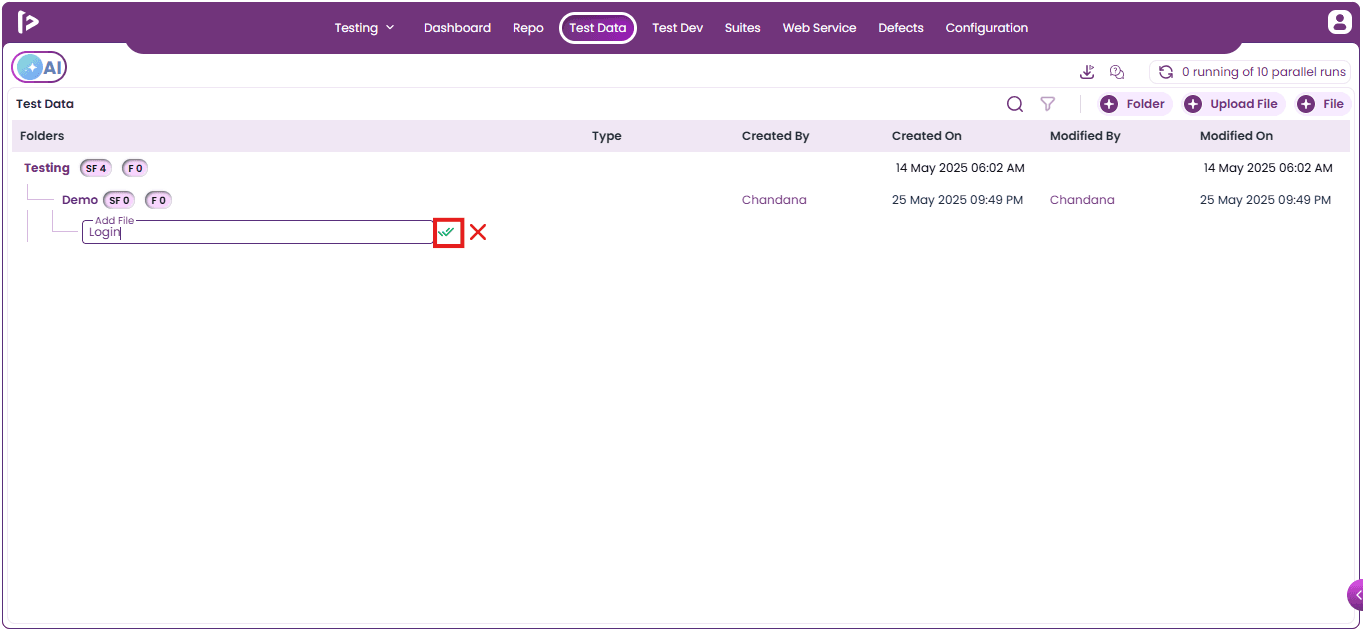The image size is (1363, 631).
Task: Click Chandana in the Modified By column
Action: pyautogui.click(x=1082, y=200)
